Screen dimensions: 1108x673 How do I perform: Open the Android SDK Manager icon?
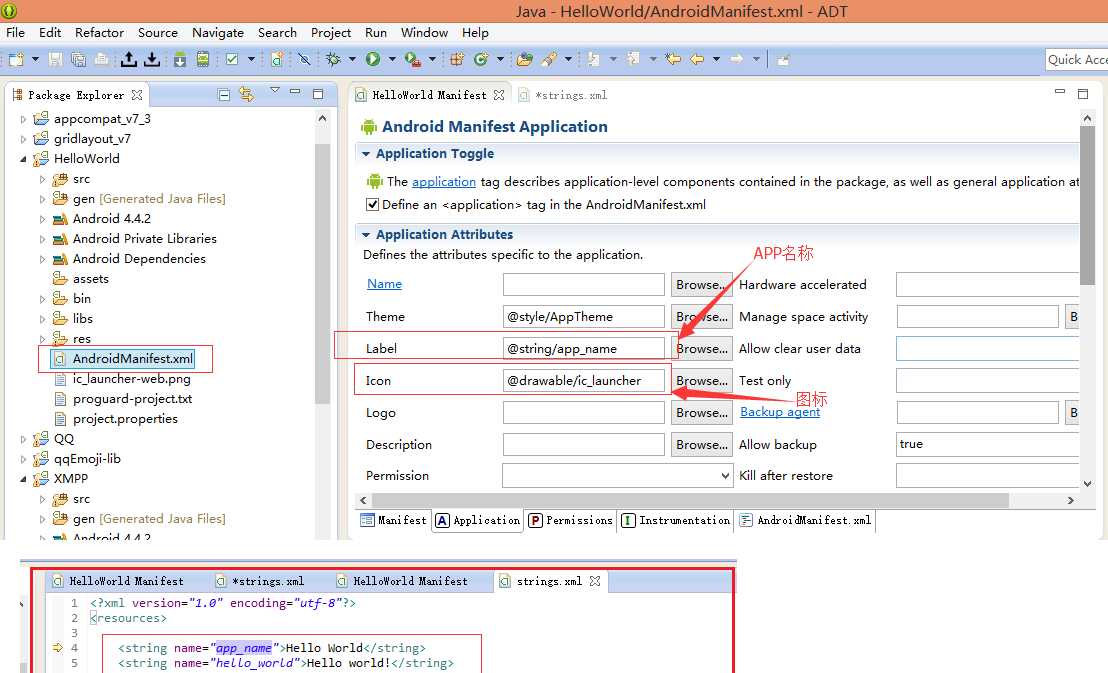(x=179, y=59)
